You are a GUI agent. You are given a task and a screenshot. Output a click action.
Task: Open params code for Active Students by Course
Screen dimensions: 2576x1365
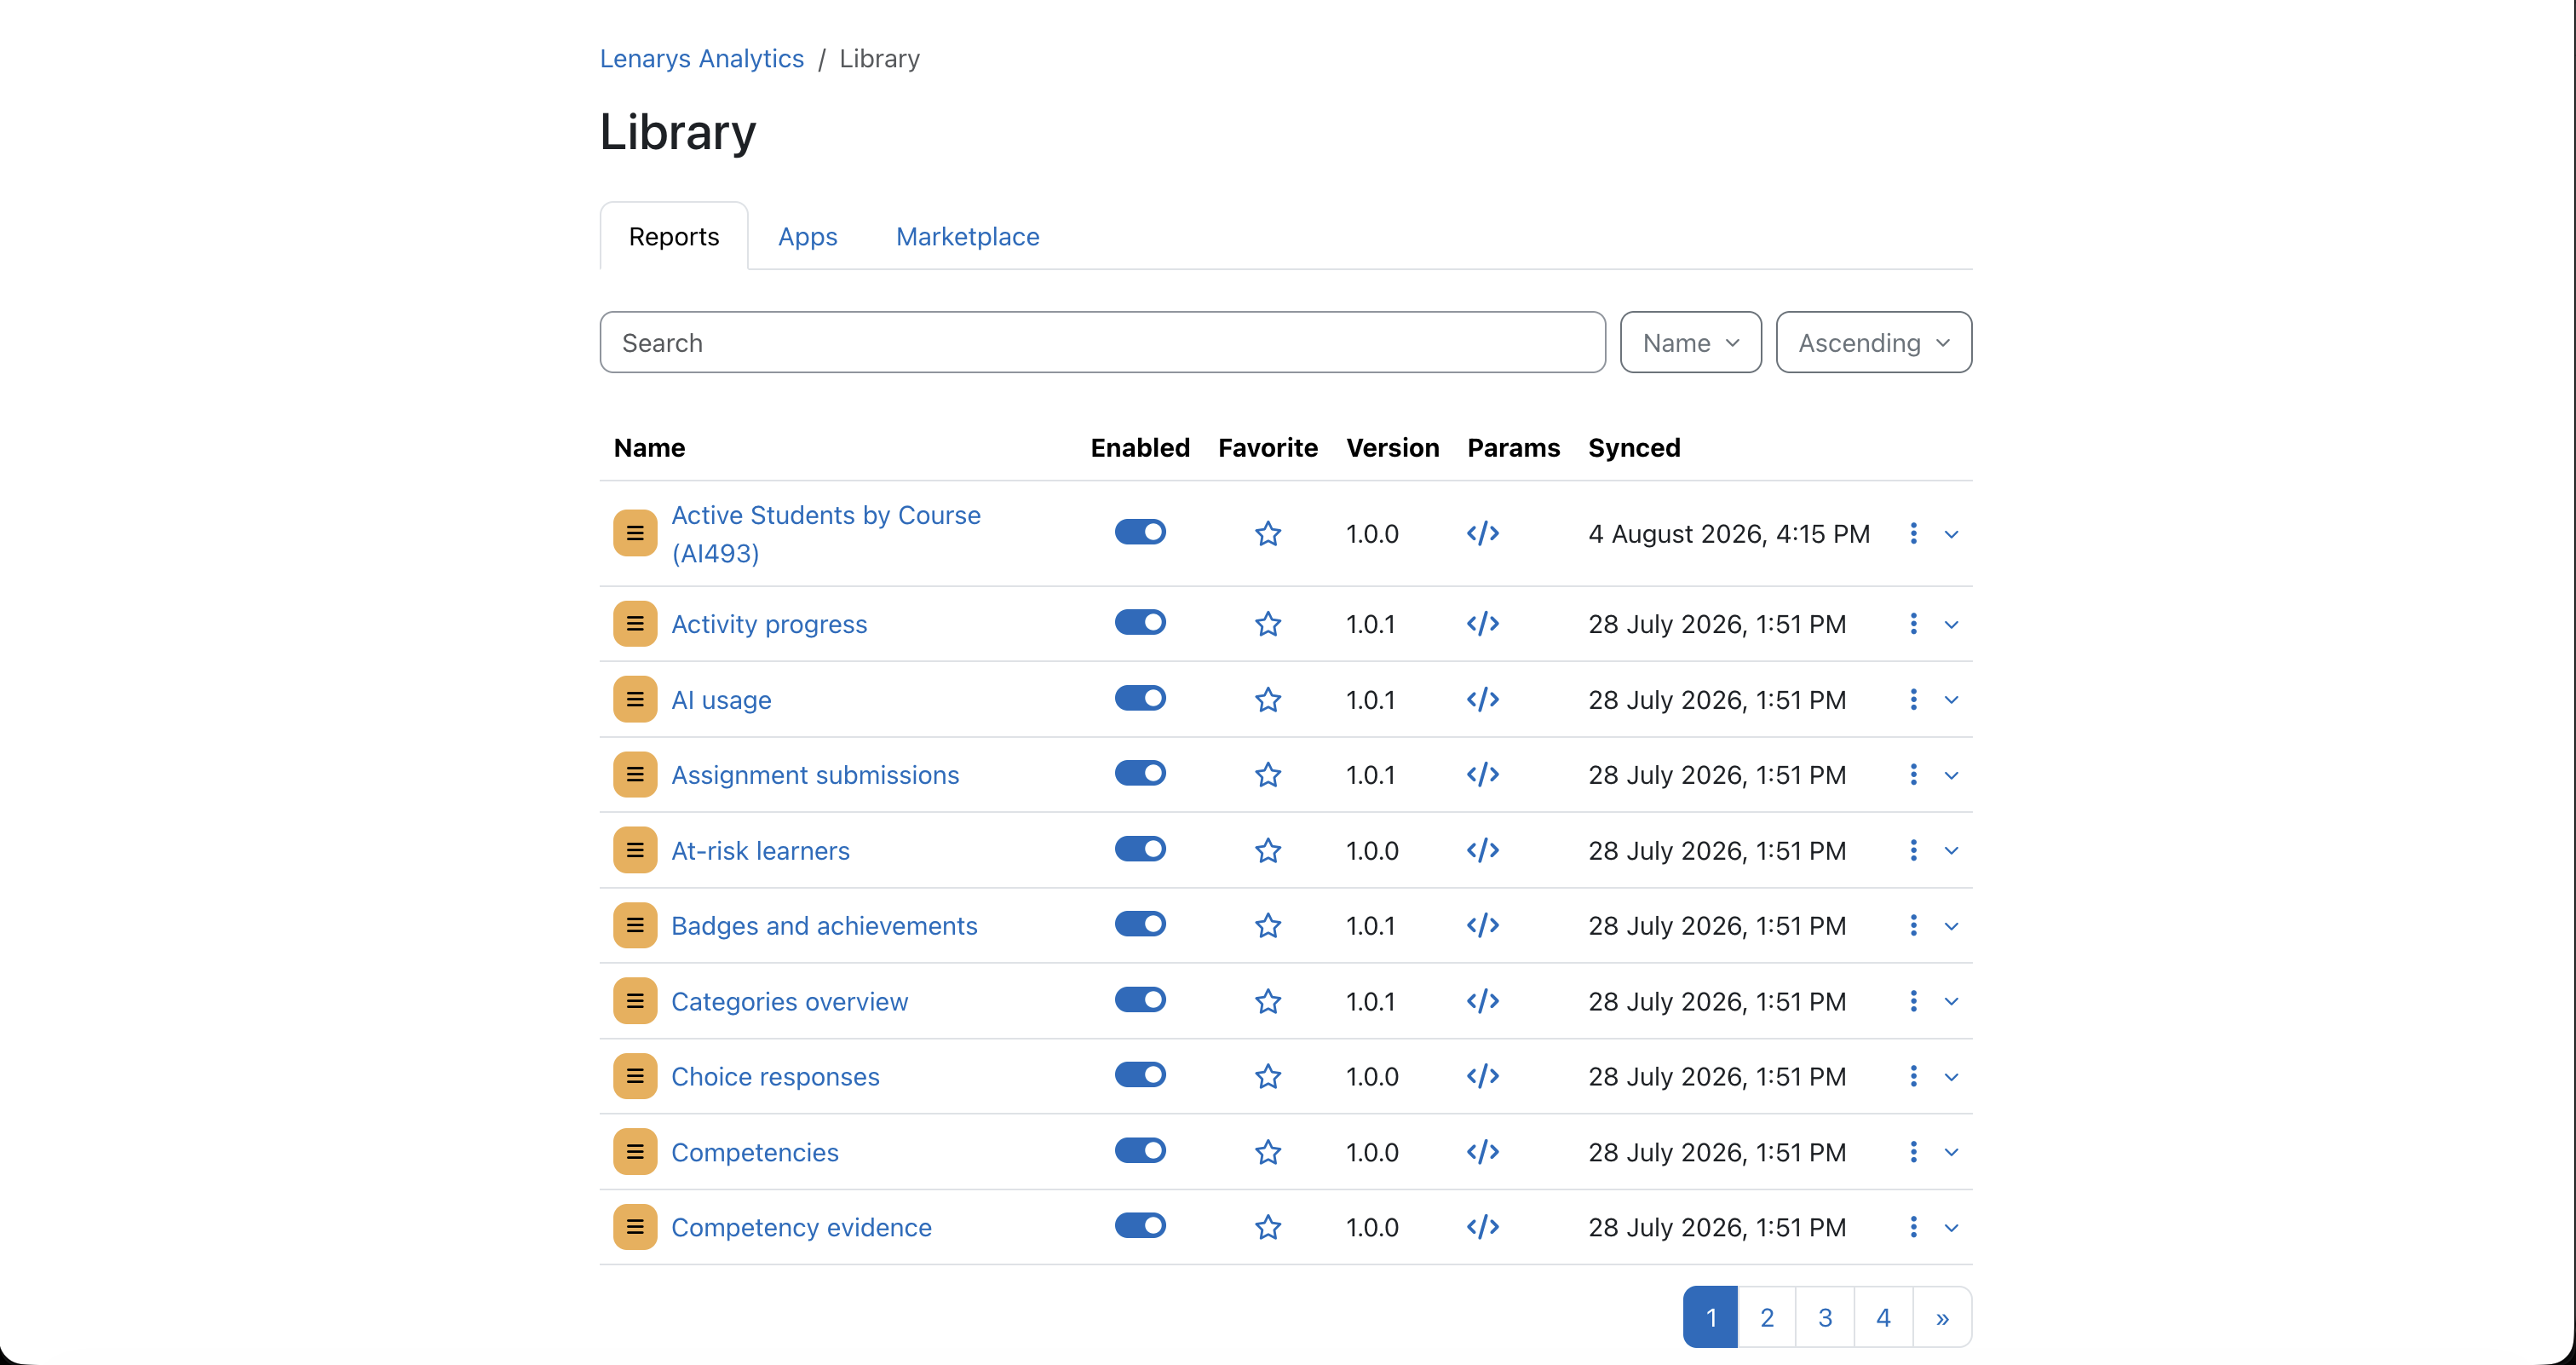(x=1482, y=533)
